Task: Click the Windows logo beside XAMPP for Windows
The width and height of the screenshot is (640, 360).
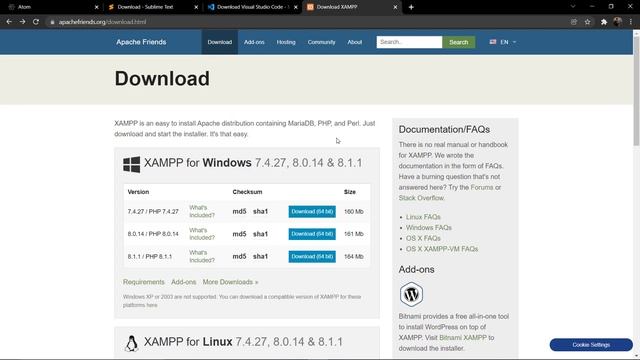Action: (131, 164)
